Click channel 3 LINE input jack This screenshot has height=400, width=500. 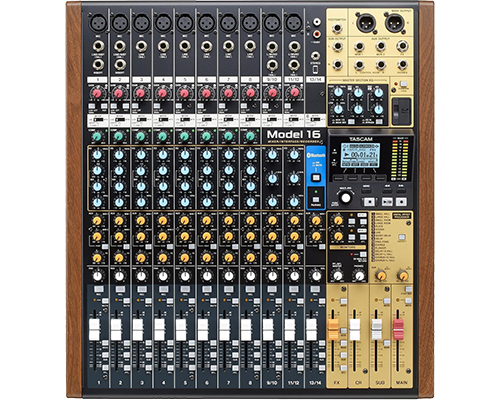(x=141, y=46)
